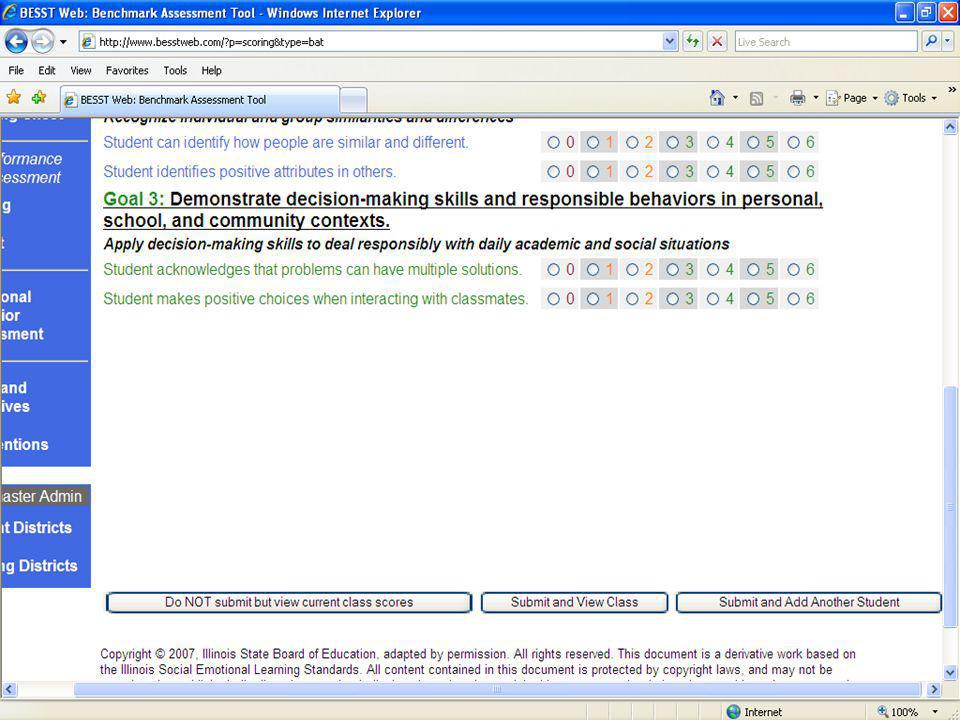Open the Edit menu
Screen dimensions: 960x720
pyautogui.click(x=47, y=70)
